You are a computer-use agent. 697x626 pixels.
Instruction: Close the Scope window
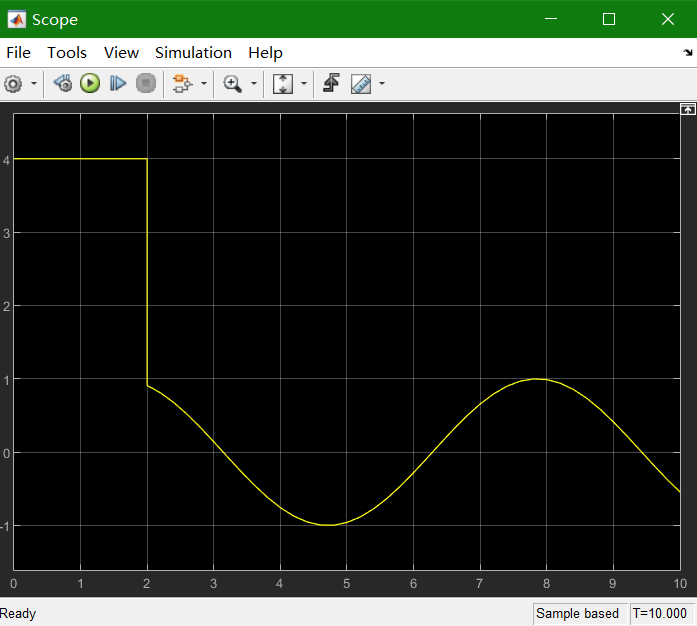[668, 19]
